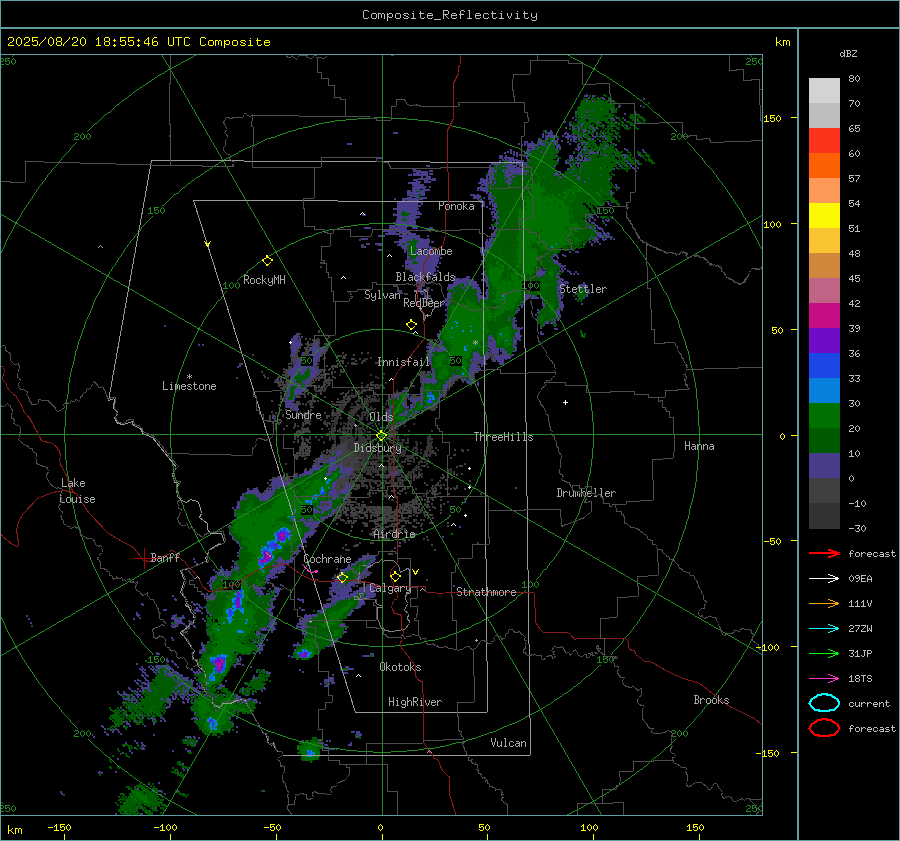Select the Sylvan map label
This screenshot has height=841, width=900.
click(x=382, y=295)
